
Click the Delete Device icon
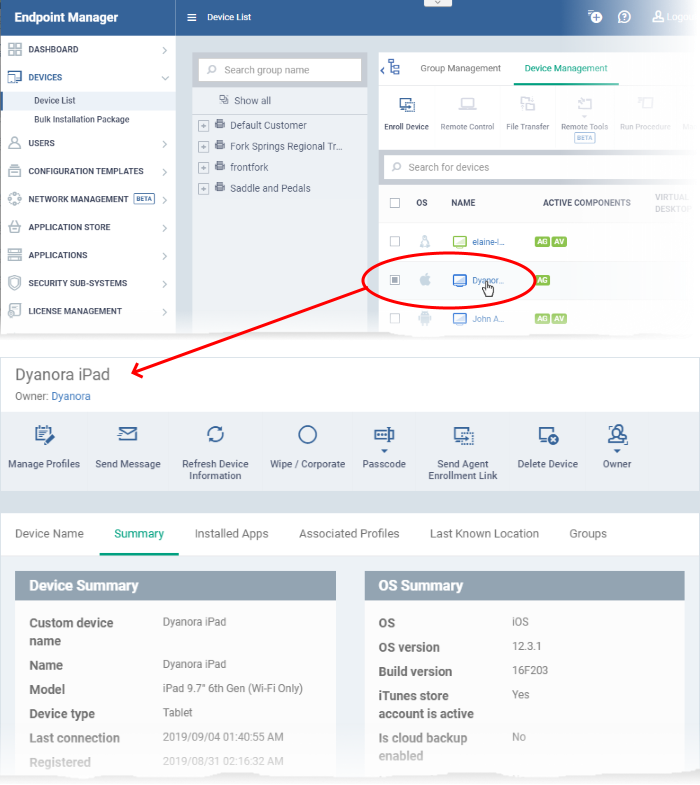pos(548,435)
